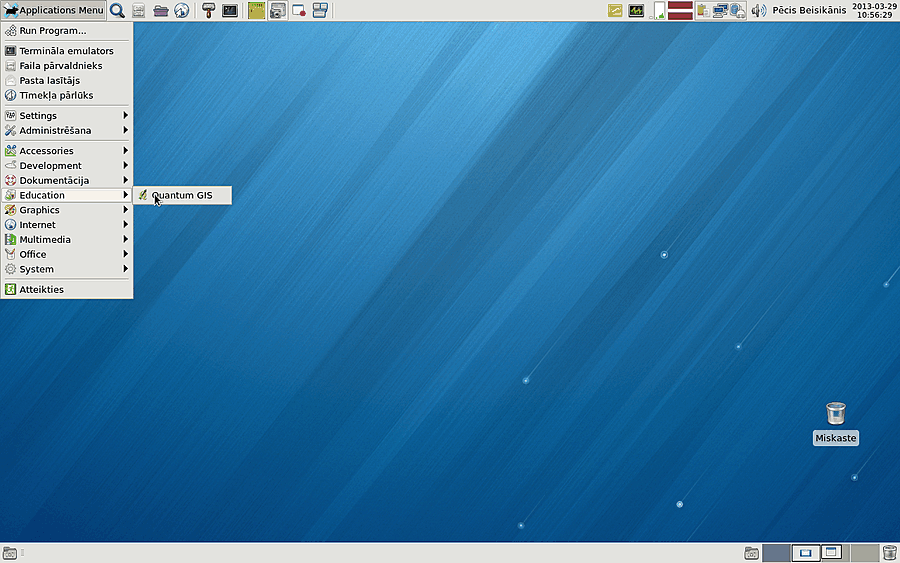Screen dimensions: 900x563
Task: Expand the Multimedia submenu
Action: (67, 240)
